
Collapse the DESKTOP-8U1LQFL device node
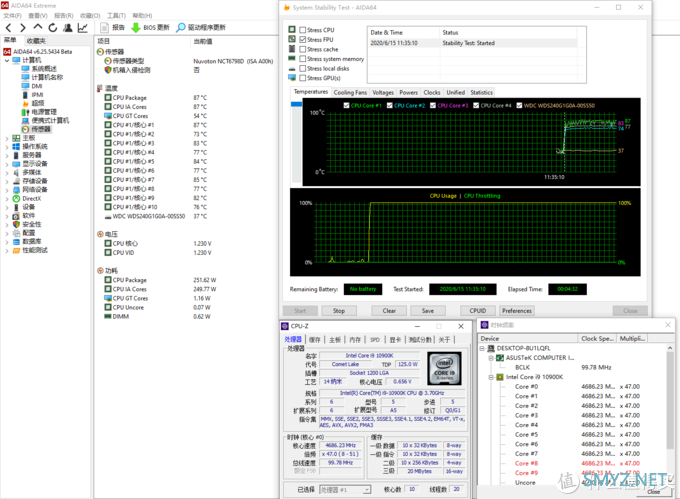(482, 348)
